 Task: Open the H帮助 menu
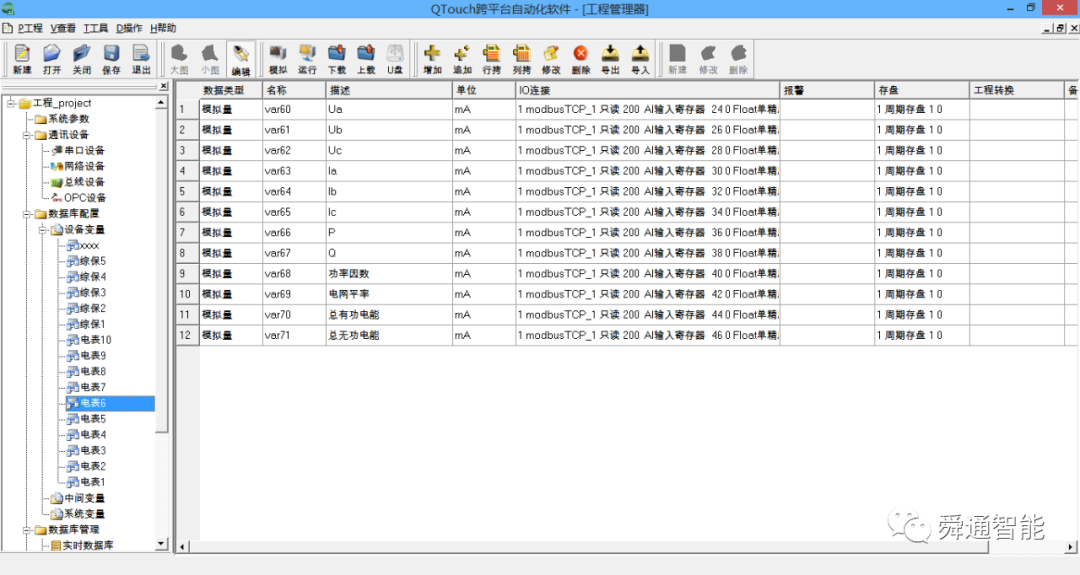click(x=163, y=28)
